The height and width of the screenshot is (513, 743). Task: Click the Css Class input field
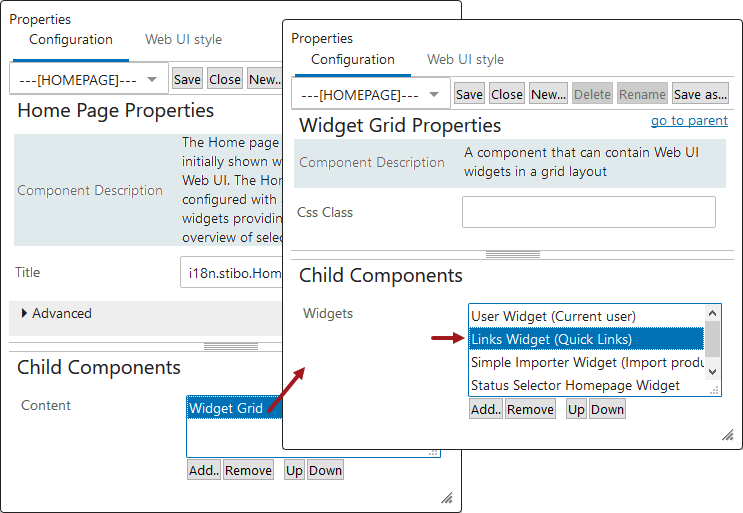[588, 212]
